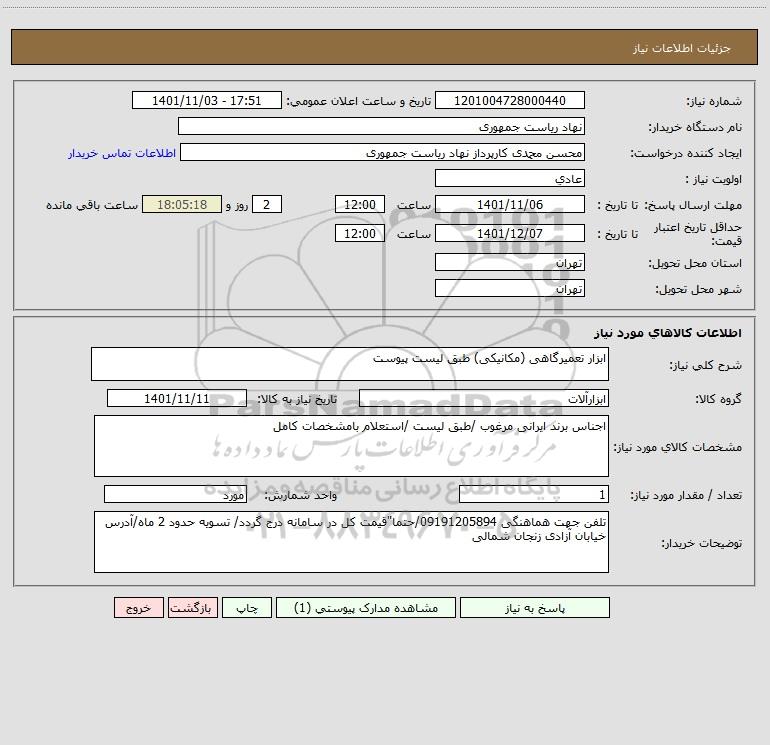
Task: Click label 'تاریخ و ساعت اعلان عمومی:'
Action: (358, 101)
